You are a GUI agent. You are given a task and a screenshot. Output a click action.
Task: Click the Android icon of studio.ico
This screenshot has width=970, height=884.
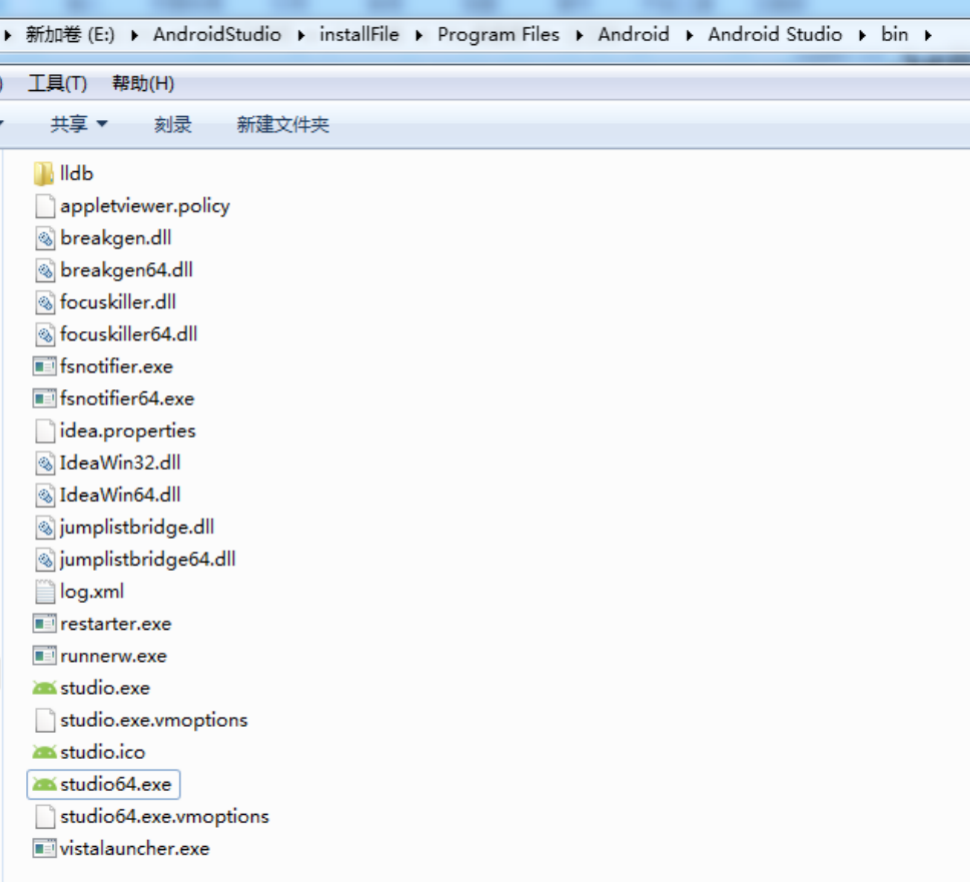tap(44, 752)
